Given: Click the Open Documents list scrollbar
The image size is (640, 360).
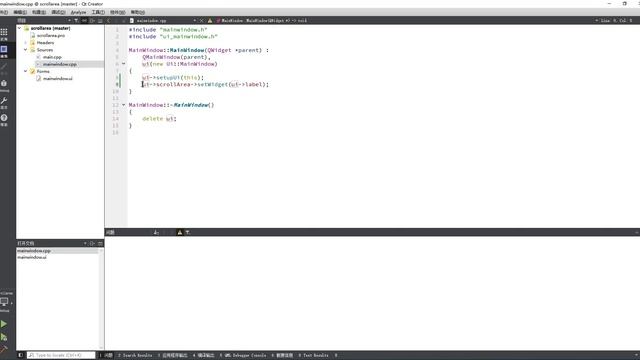Looking at the screenshot, I should [101, 298].
